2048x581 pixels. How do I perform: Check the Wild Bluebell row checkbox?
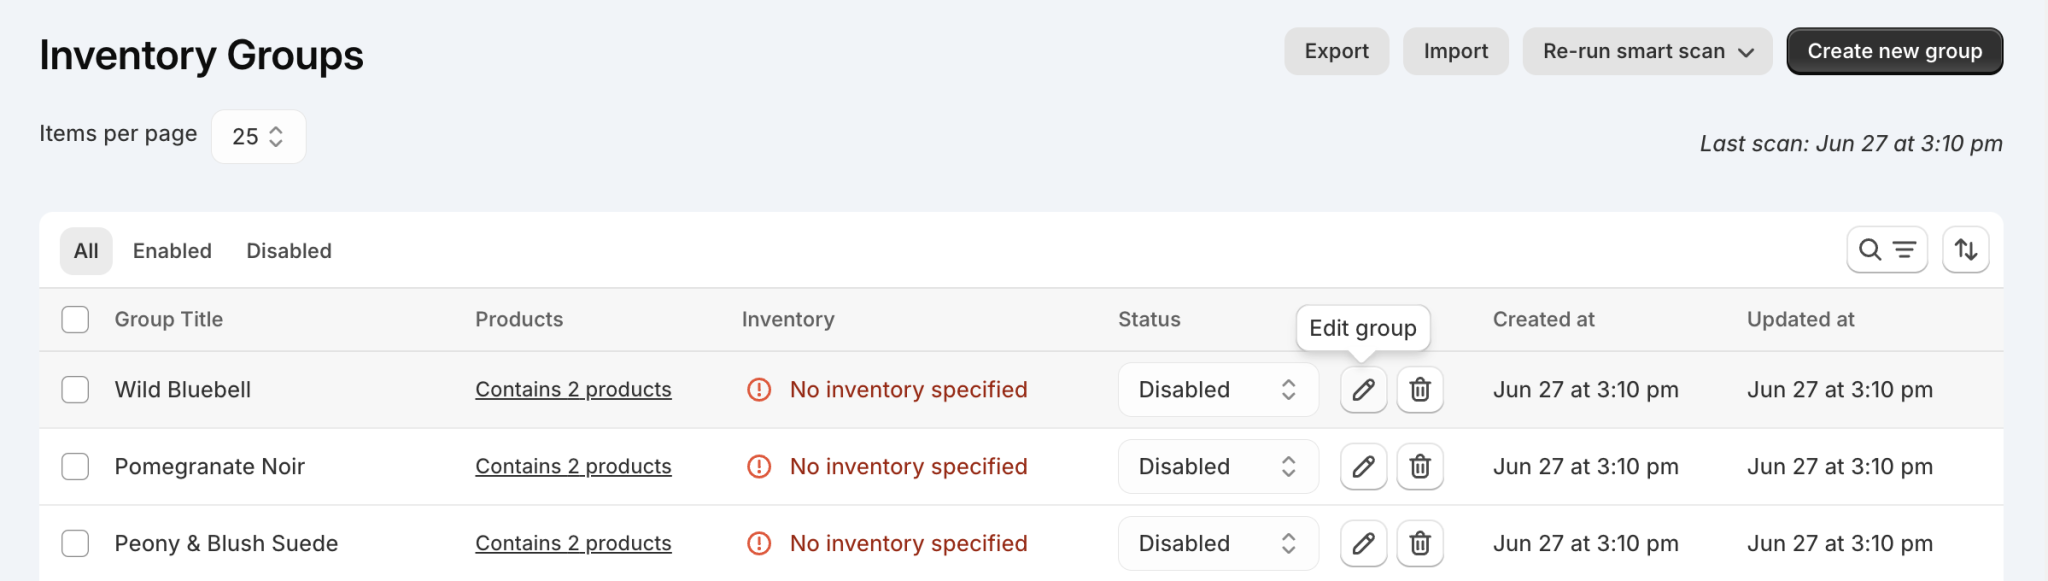pos(75,389)
